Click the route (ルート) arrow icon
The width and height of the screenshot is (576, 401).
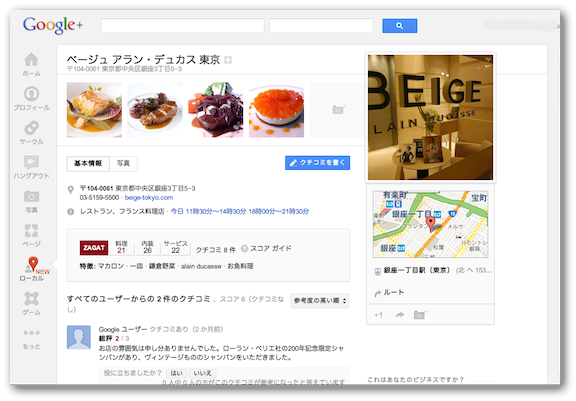(x=378, y=293)
